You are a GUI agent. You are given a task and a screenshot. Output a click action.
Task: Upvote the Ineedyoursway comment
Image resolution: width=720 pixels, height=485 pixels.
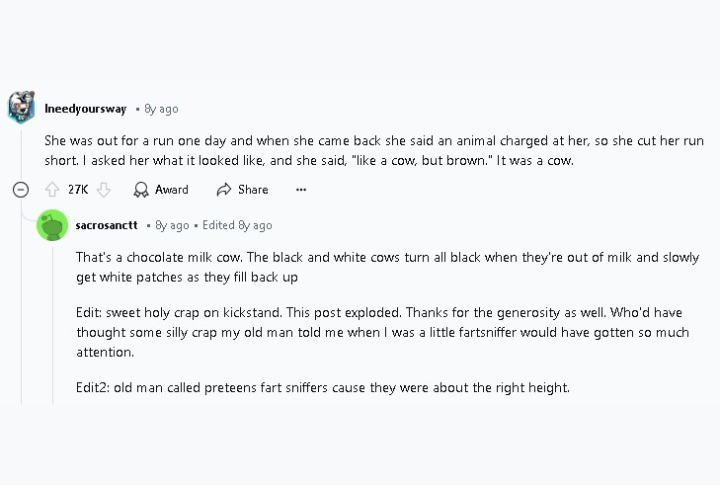click(x=52, y=190)
